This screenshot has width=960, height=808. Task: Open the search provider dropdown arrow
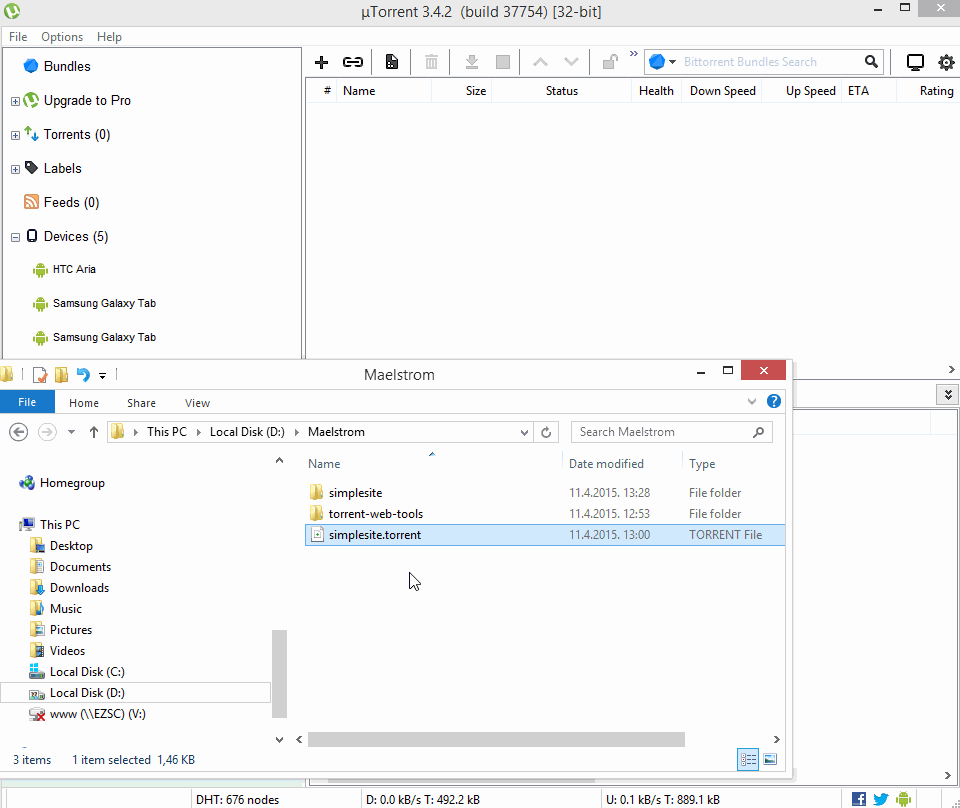674,62
